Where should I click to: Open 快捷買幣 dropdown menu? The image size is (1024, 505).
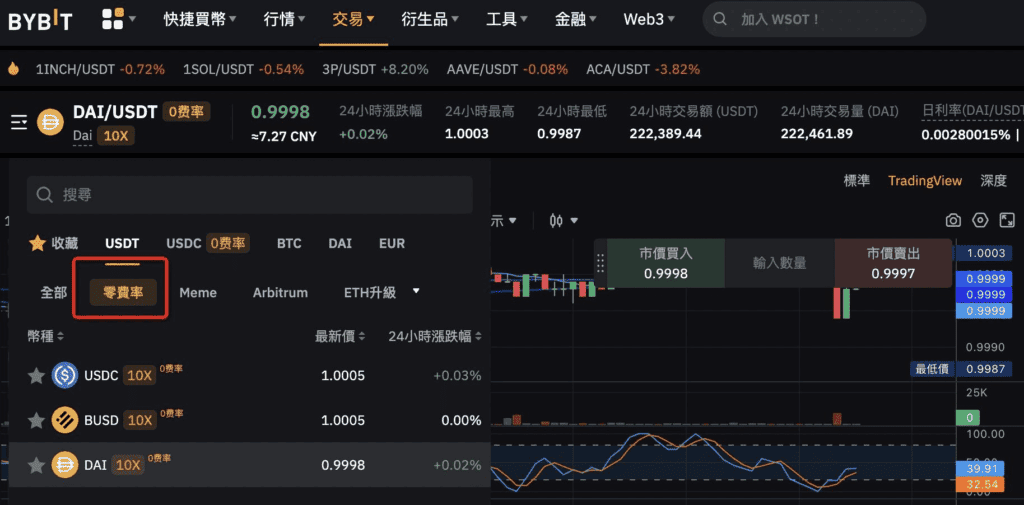coord(200,19)
